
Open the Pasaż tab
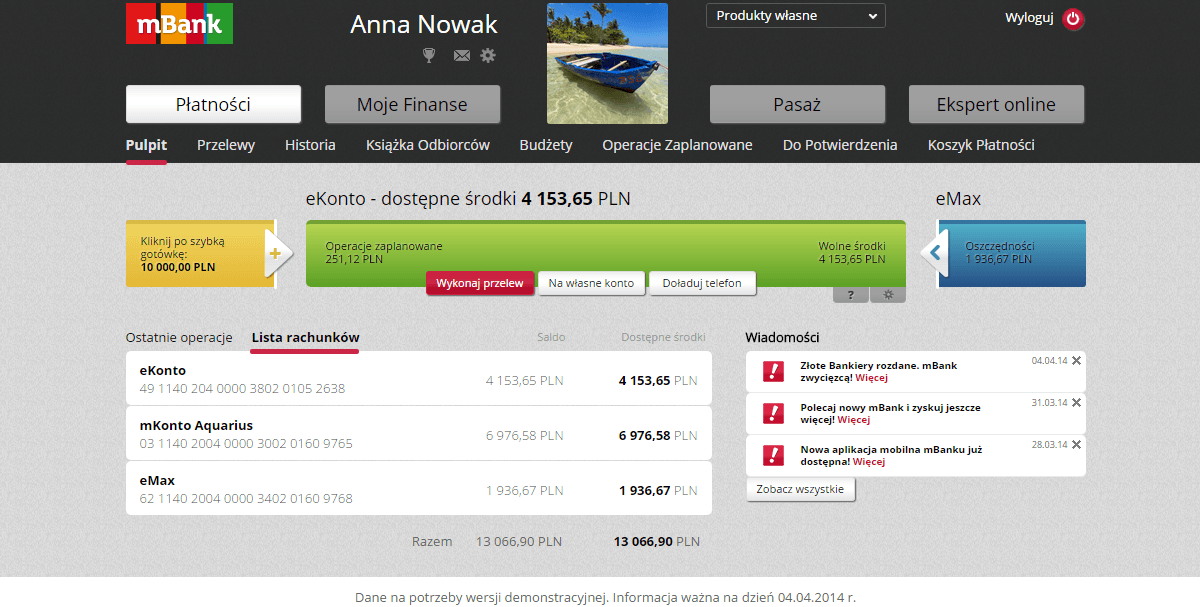tap(797, 104)
